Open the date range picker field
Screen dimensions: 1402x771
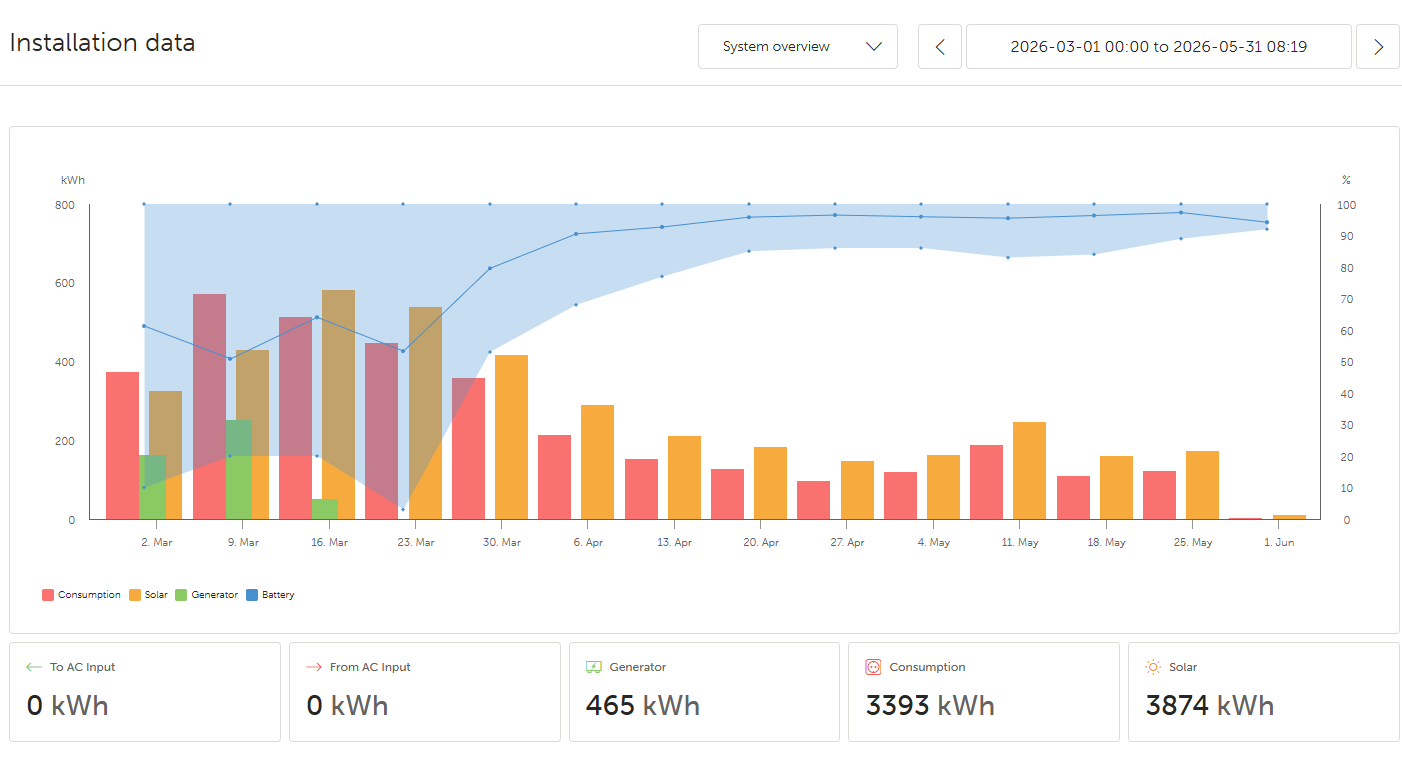click(1159, 46)
